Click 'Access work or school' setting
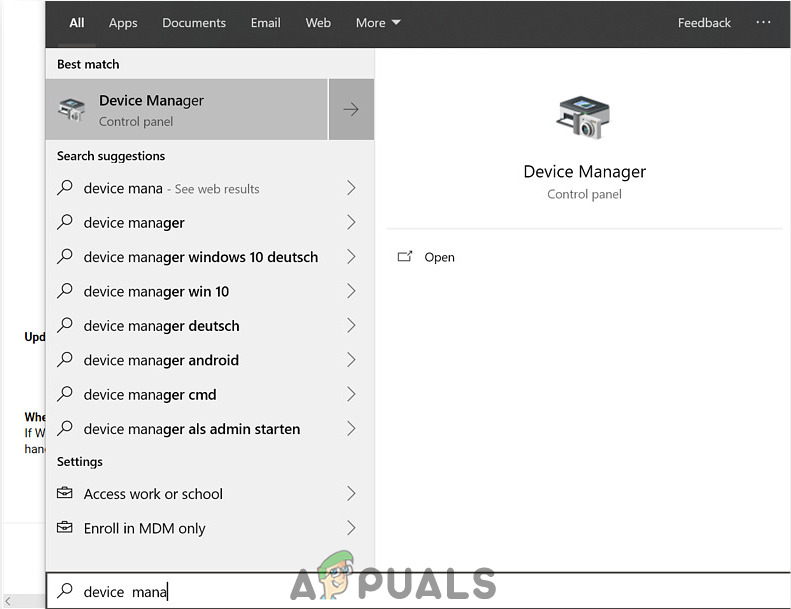Viewport: 791px width, 609px height. (x=210, y=493)
